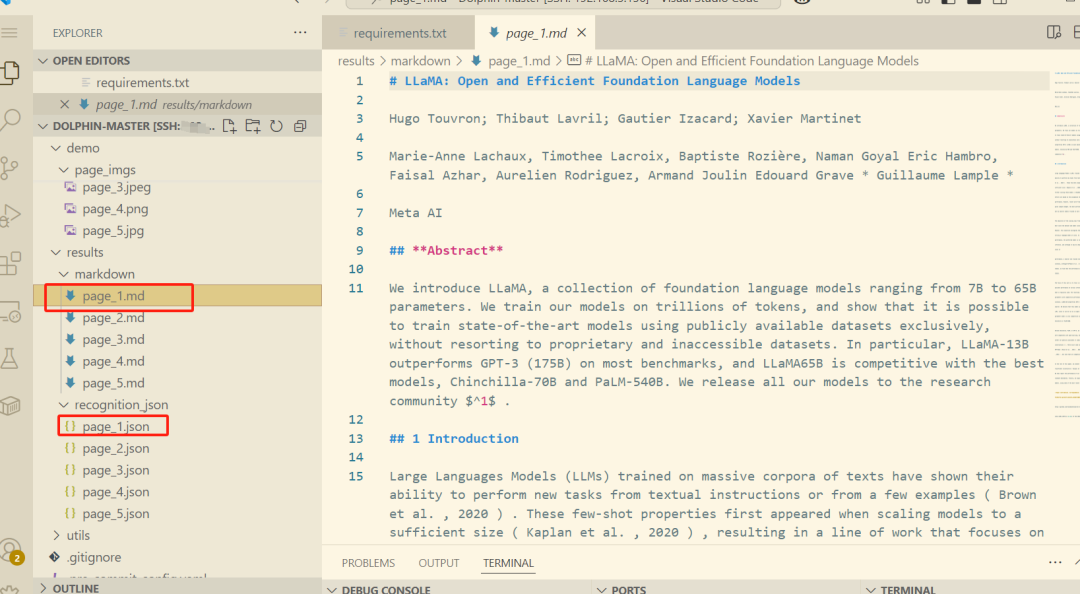Open the Explorer view in activity bar

10,72
